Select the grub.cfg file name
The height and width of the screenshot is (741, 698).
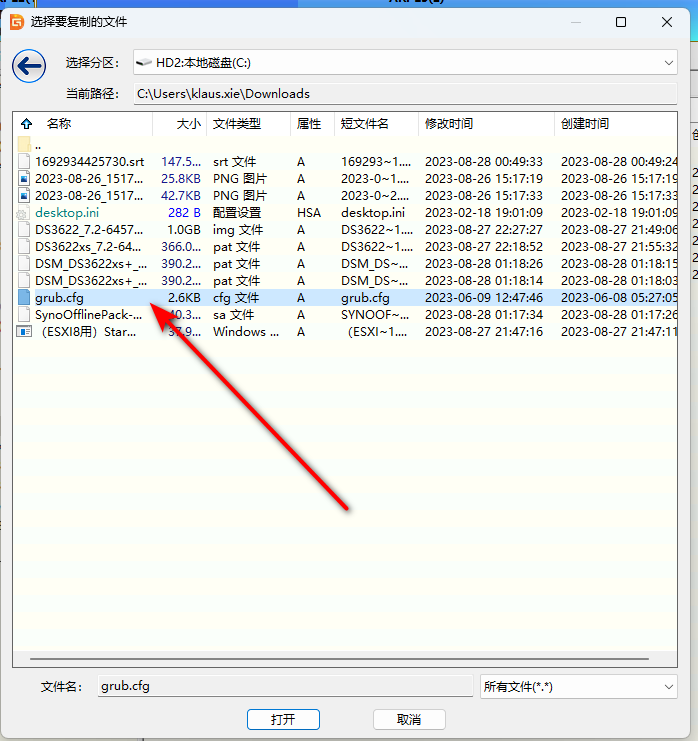(x=59, y=298)
